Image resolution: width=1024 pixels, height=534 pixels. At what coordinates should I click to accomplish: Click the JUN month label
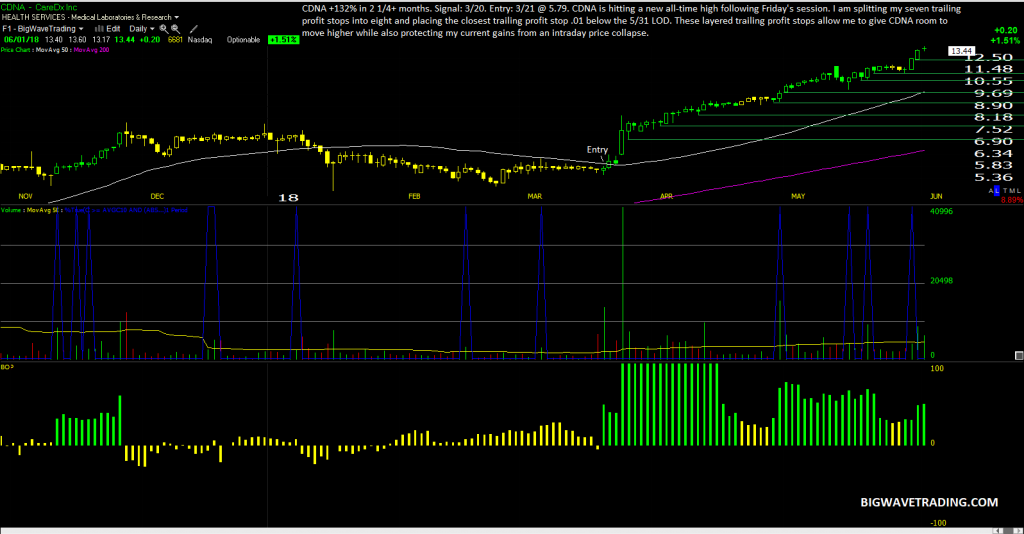coord(936,196)
